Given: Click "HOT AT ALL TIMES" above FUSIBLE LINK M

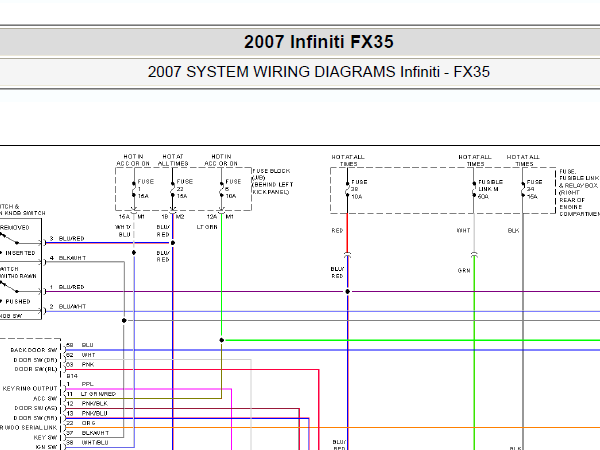Looking at the screenshot, I should click(x=475, y=160).
